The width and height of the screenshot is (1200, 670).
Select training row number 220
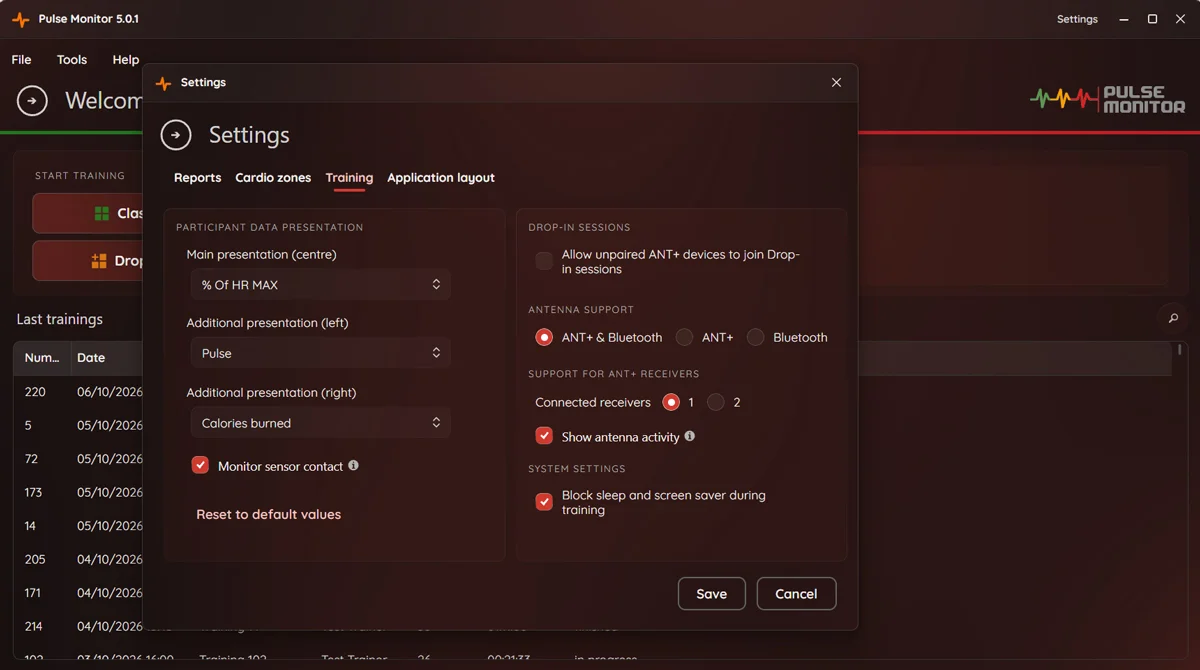coord(77,392)
